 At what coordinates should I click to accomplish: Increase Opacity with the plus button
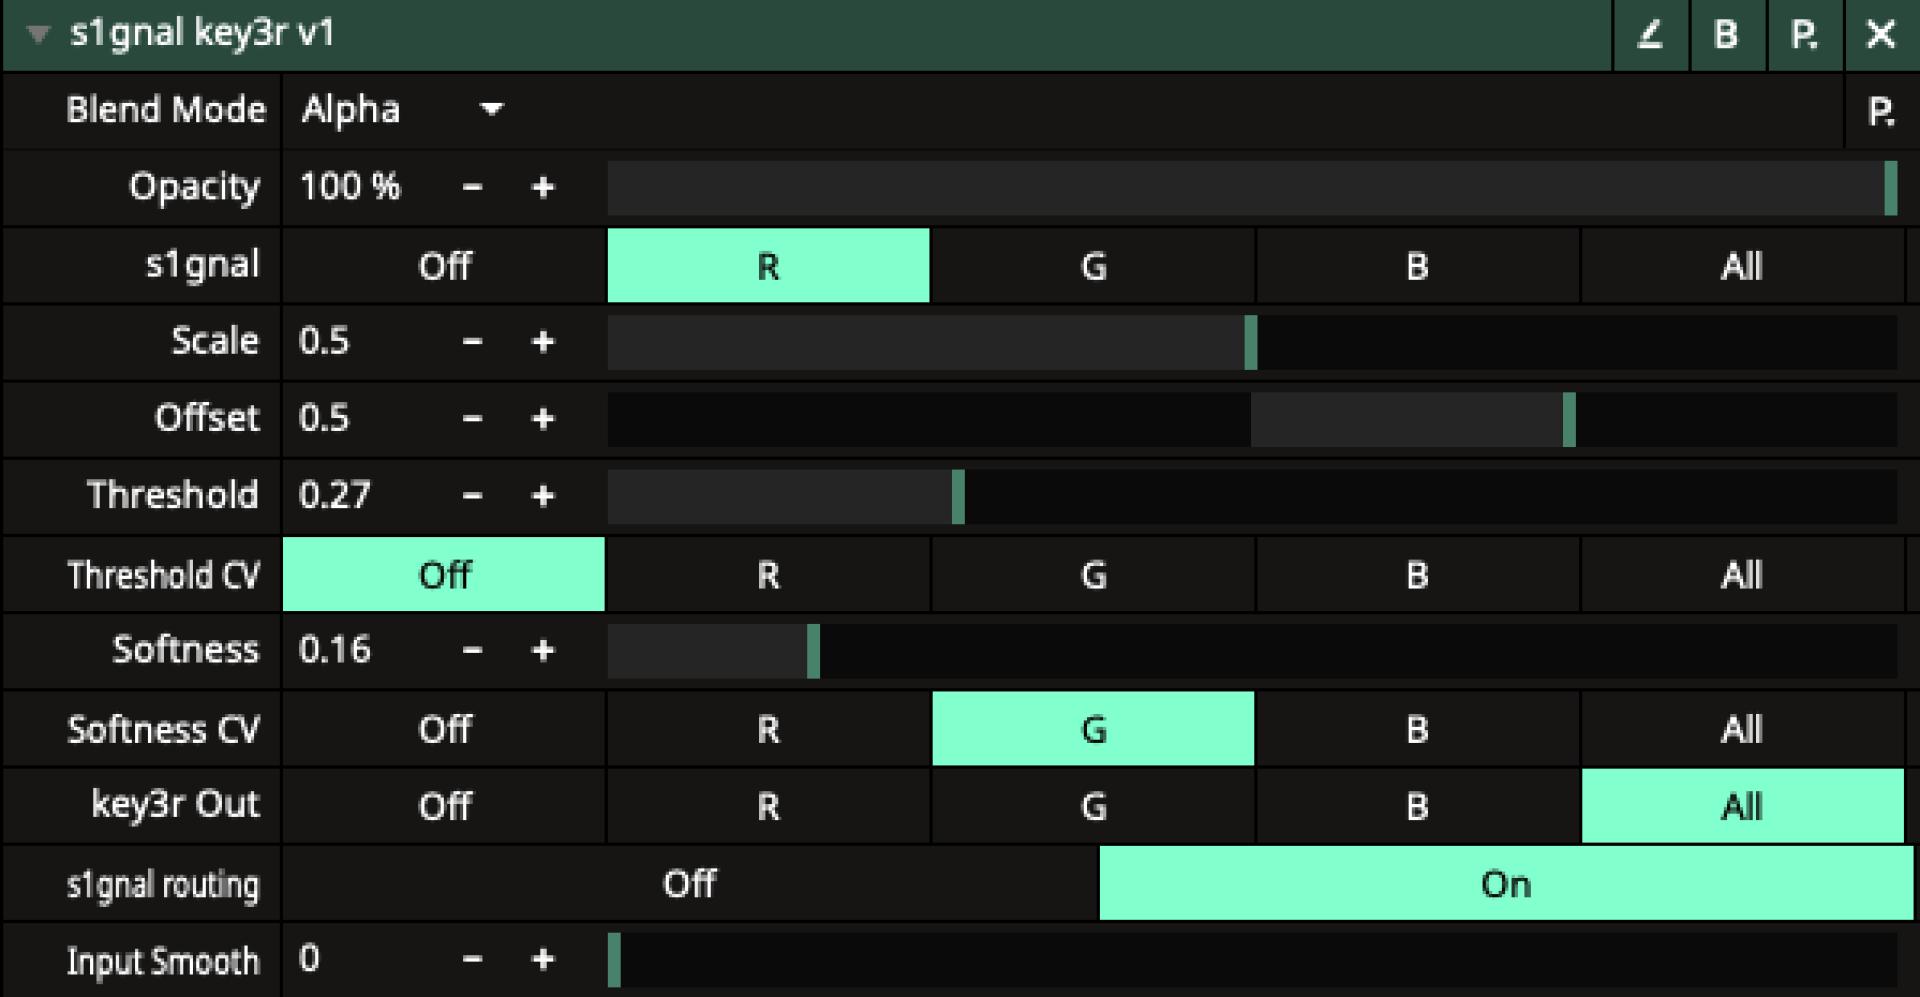[543, 187]
